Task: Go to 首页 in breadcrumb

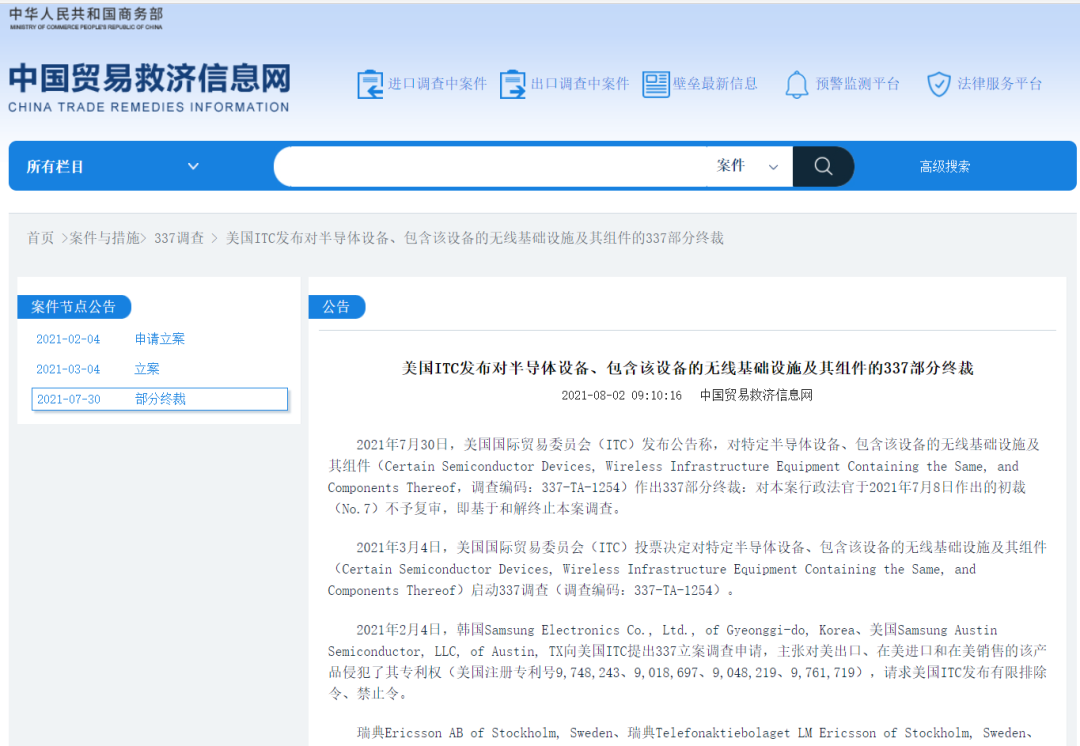Action: tap(40, 238)
